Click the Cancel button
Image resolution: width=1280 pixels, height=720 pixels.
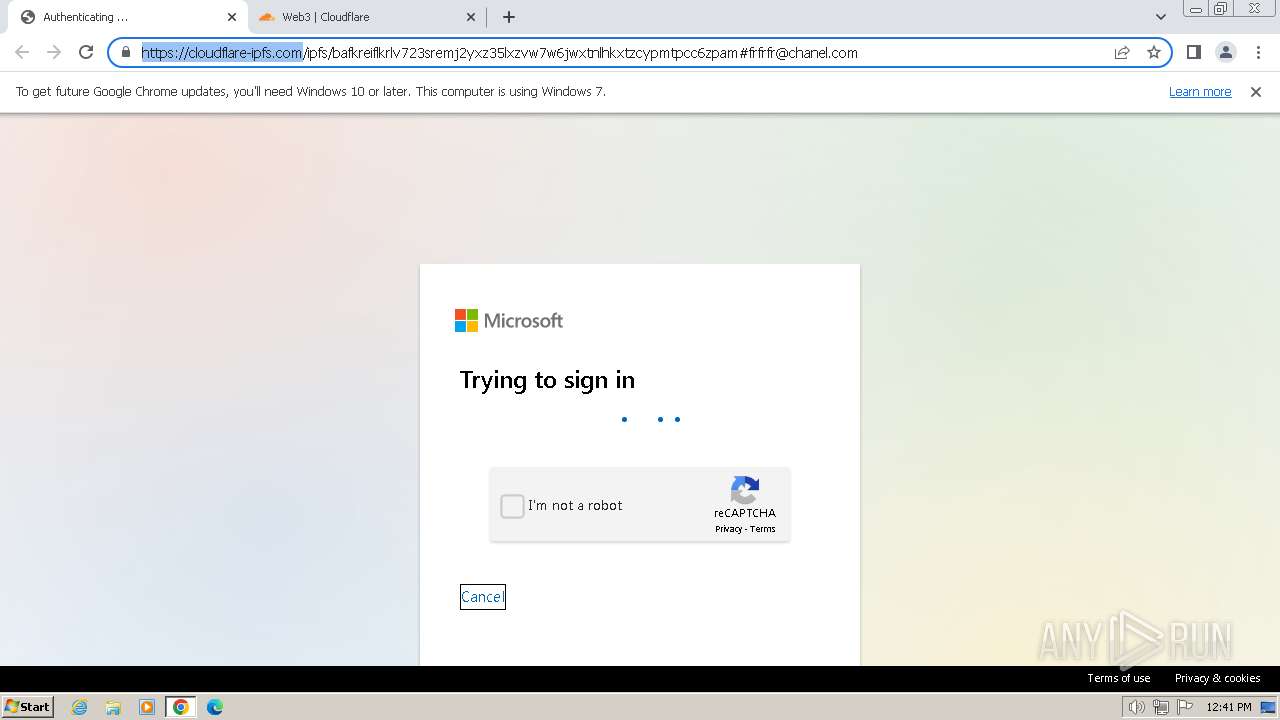(483, 597)
